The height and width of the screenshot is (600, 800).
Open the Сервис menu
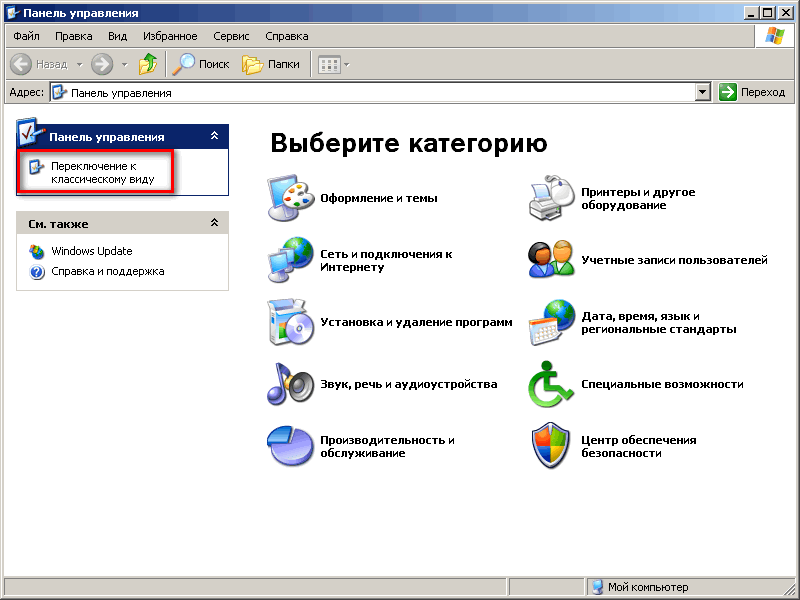[231, 36]
